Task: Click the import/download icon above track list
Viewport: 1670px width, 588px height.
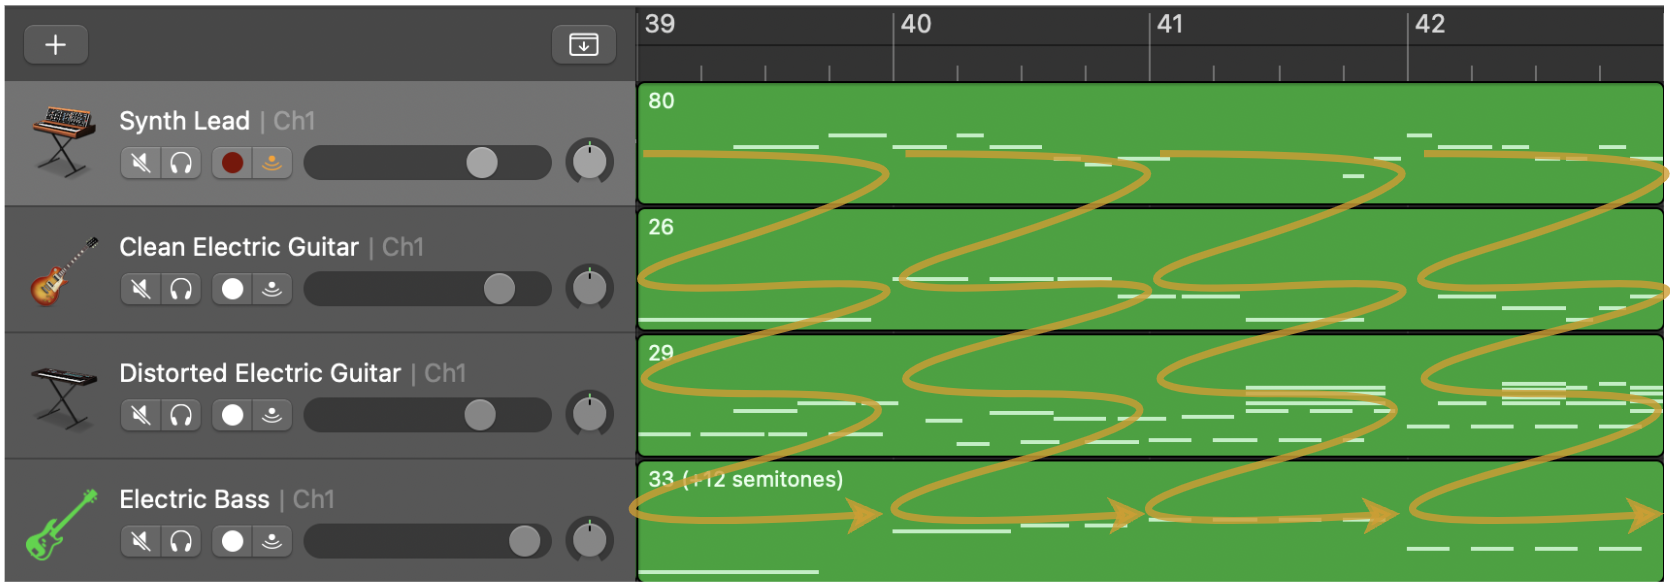Action: (x=583, y=44)
